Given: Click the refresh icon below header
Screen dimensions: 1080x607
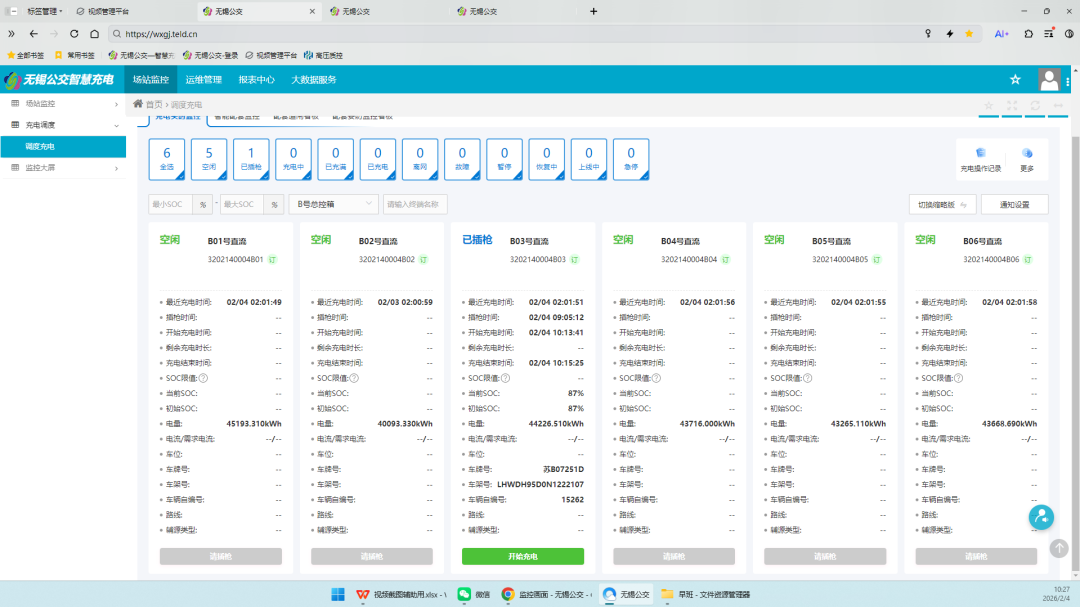Looking at the screenshot, I should click(1035, 105).
